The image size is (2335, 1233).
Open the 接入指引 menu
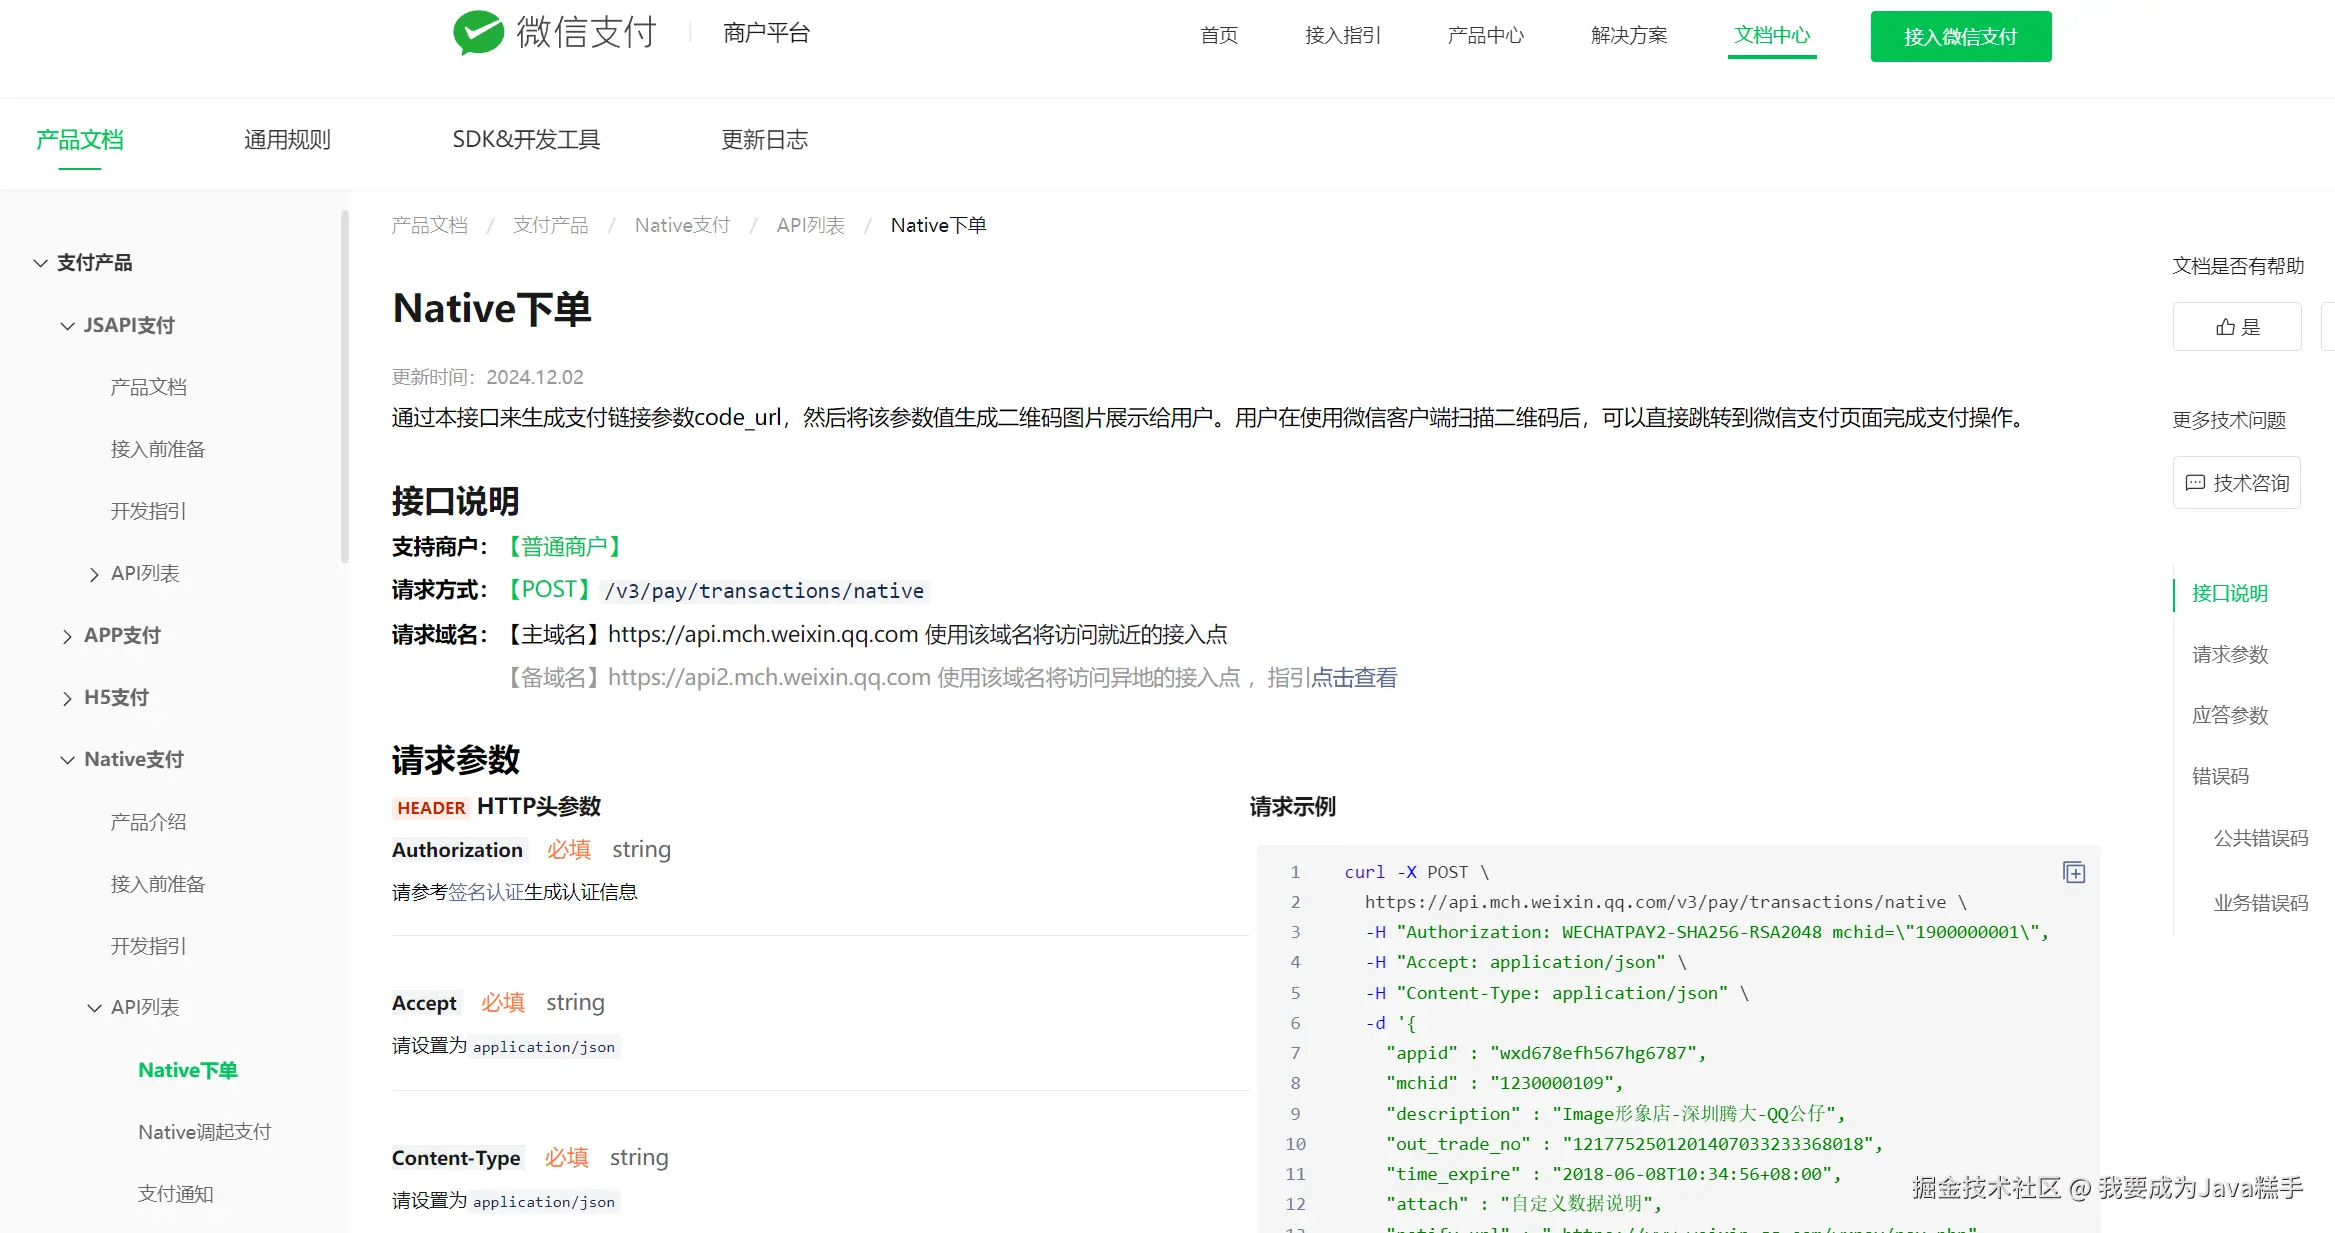[x=1343, y=35]
